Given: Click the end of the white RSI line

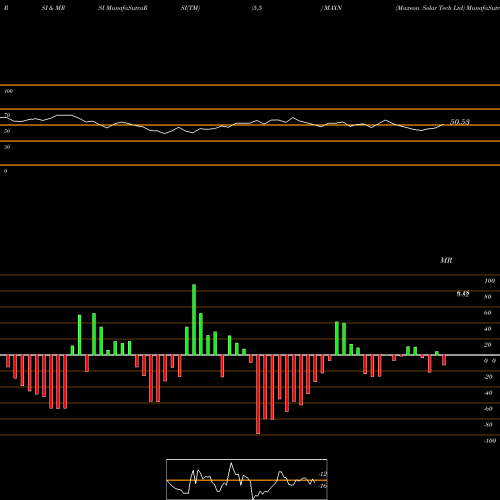Looking at the screenshot, I should (x=443, y=125).
